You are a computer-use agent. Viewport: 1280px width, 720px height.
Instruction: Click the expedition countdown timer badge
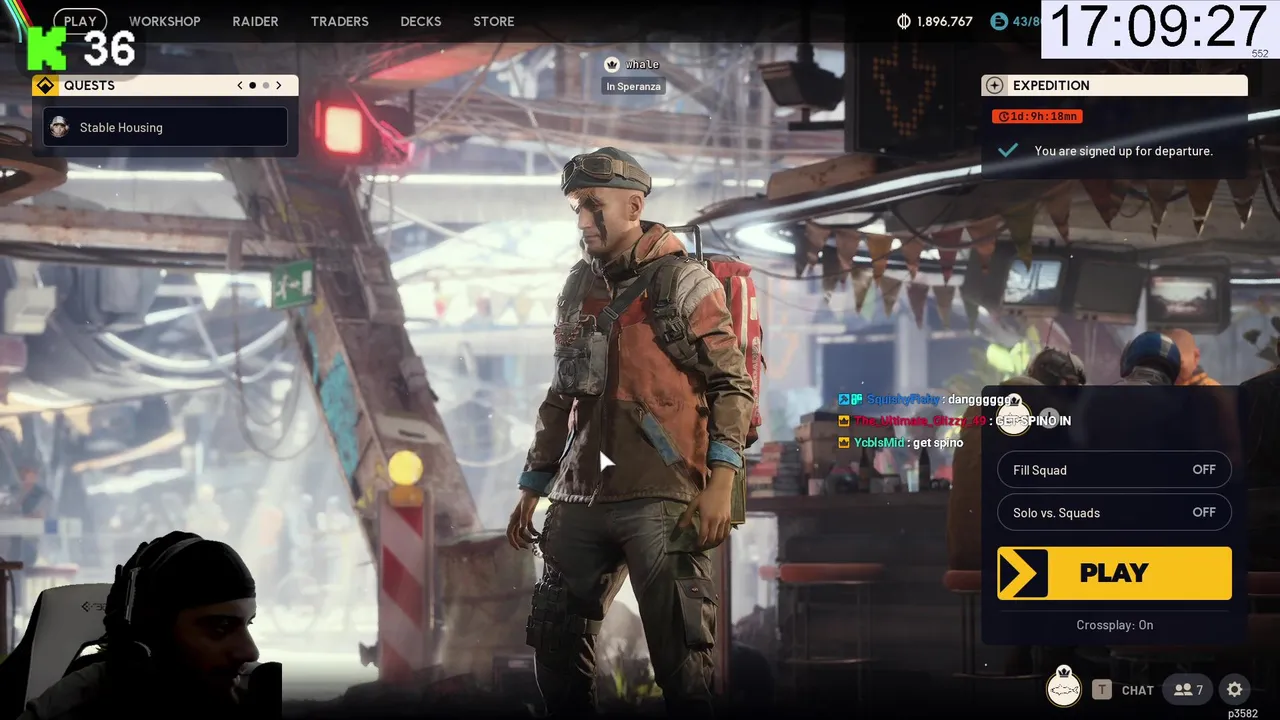(x=1037, y=116)
